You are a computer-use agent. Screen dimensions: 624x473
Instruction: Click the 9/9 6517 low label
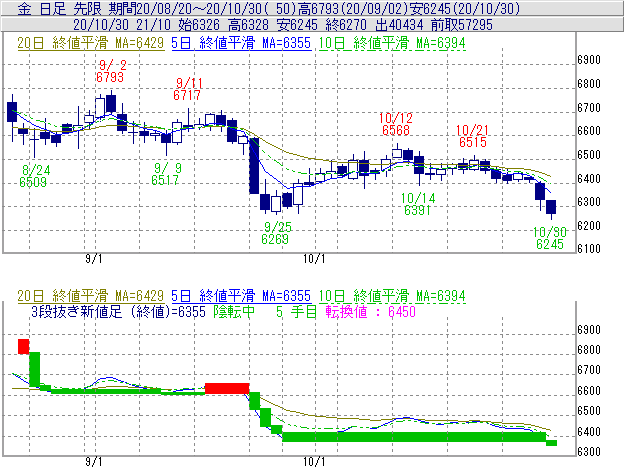pos(166,174)
